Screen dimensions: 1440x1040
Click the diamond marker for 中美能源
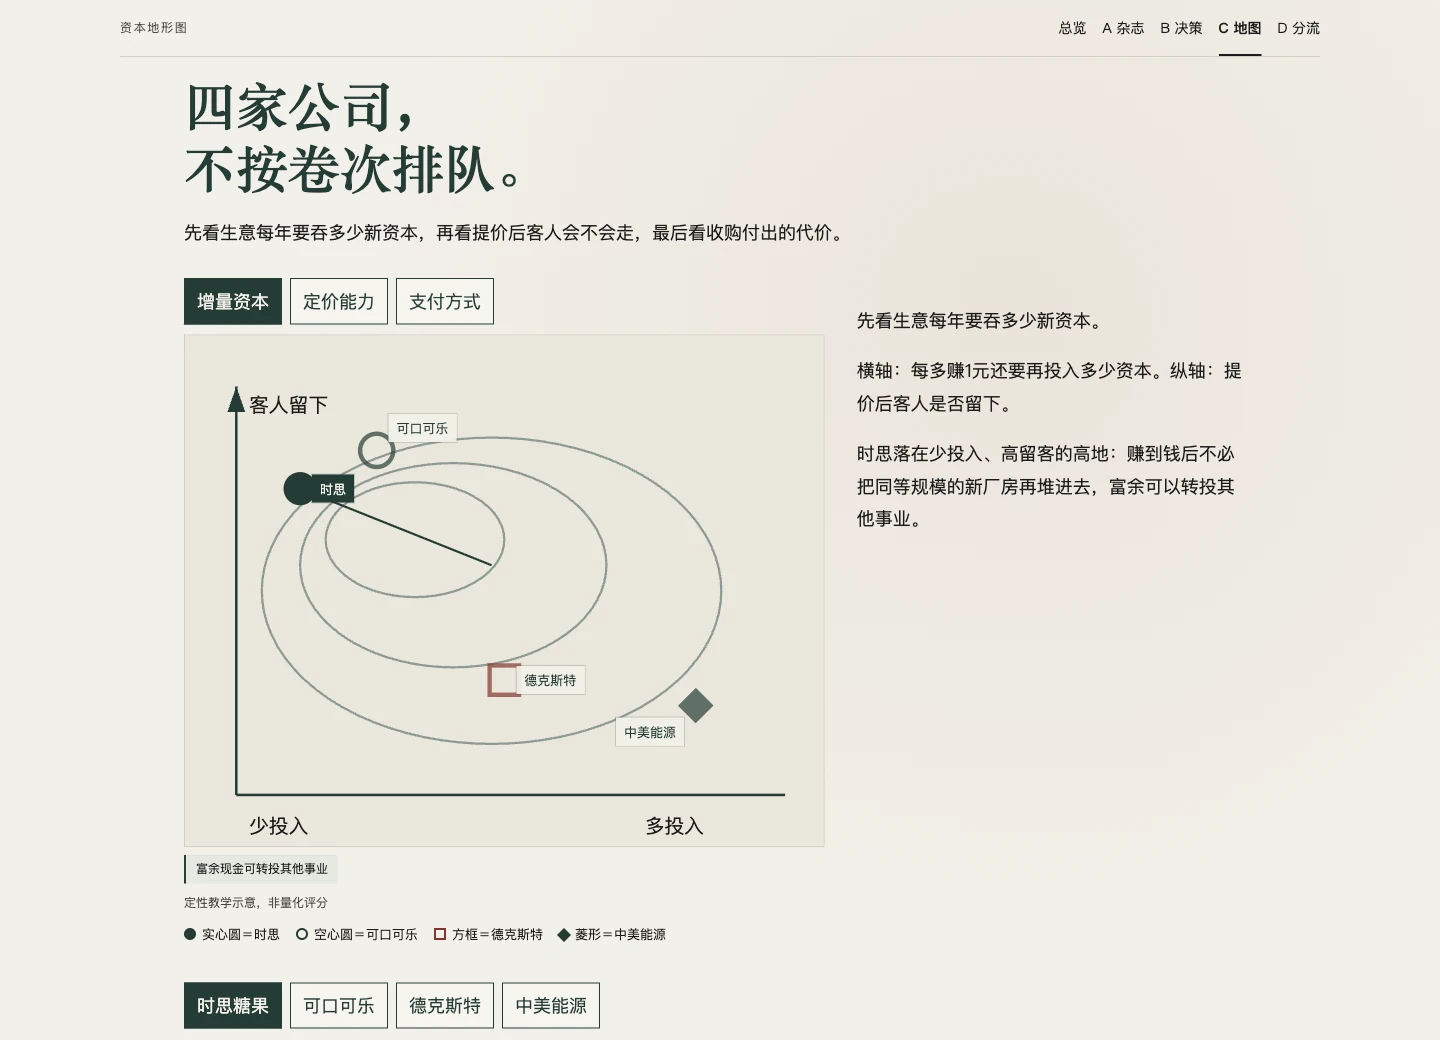(x=695, y=706)
